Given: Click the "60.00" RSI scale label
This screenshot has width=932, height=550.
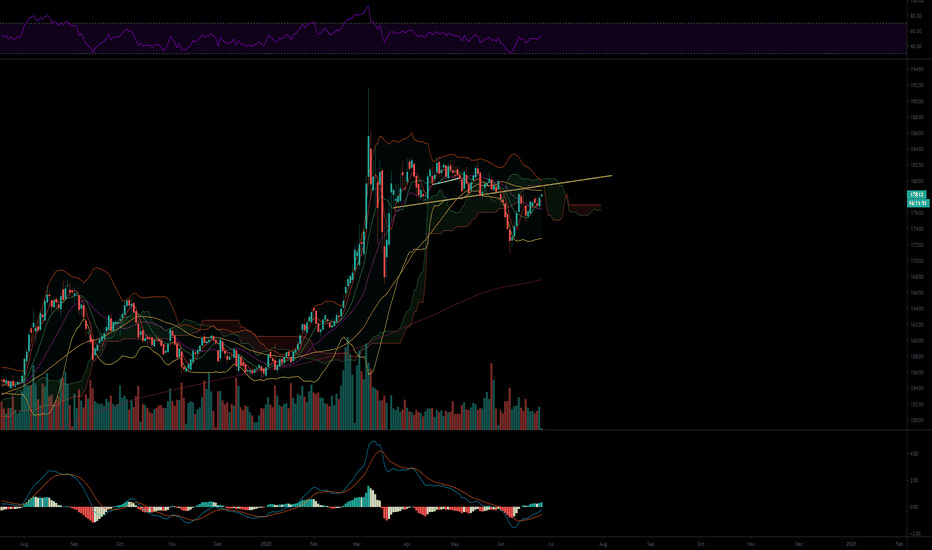Looking at the screenshot, I should (915, 31).
